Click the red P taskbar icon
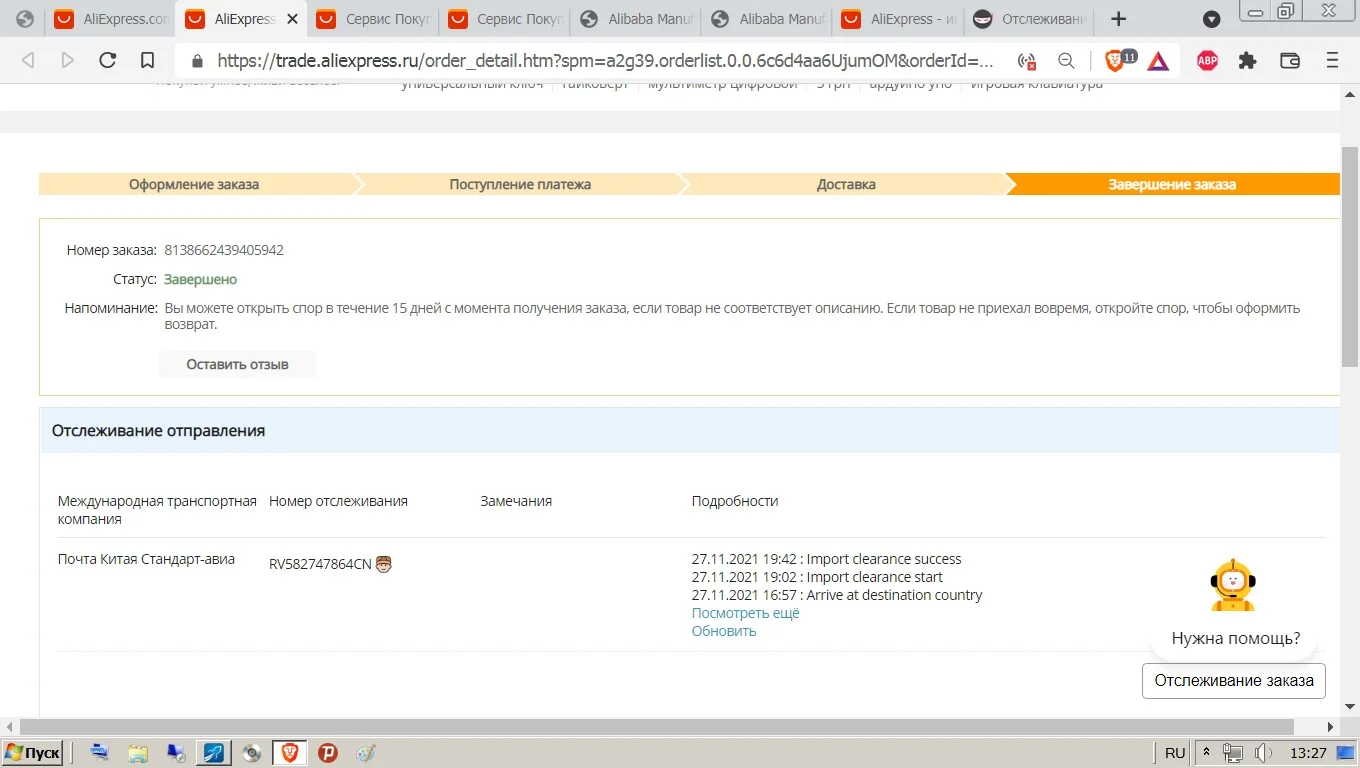 [328, 753]
